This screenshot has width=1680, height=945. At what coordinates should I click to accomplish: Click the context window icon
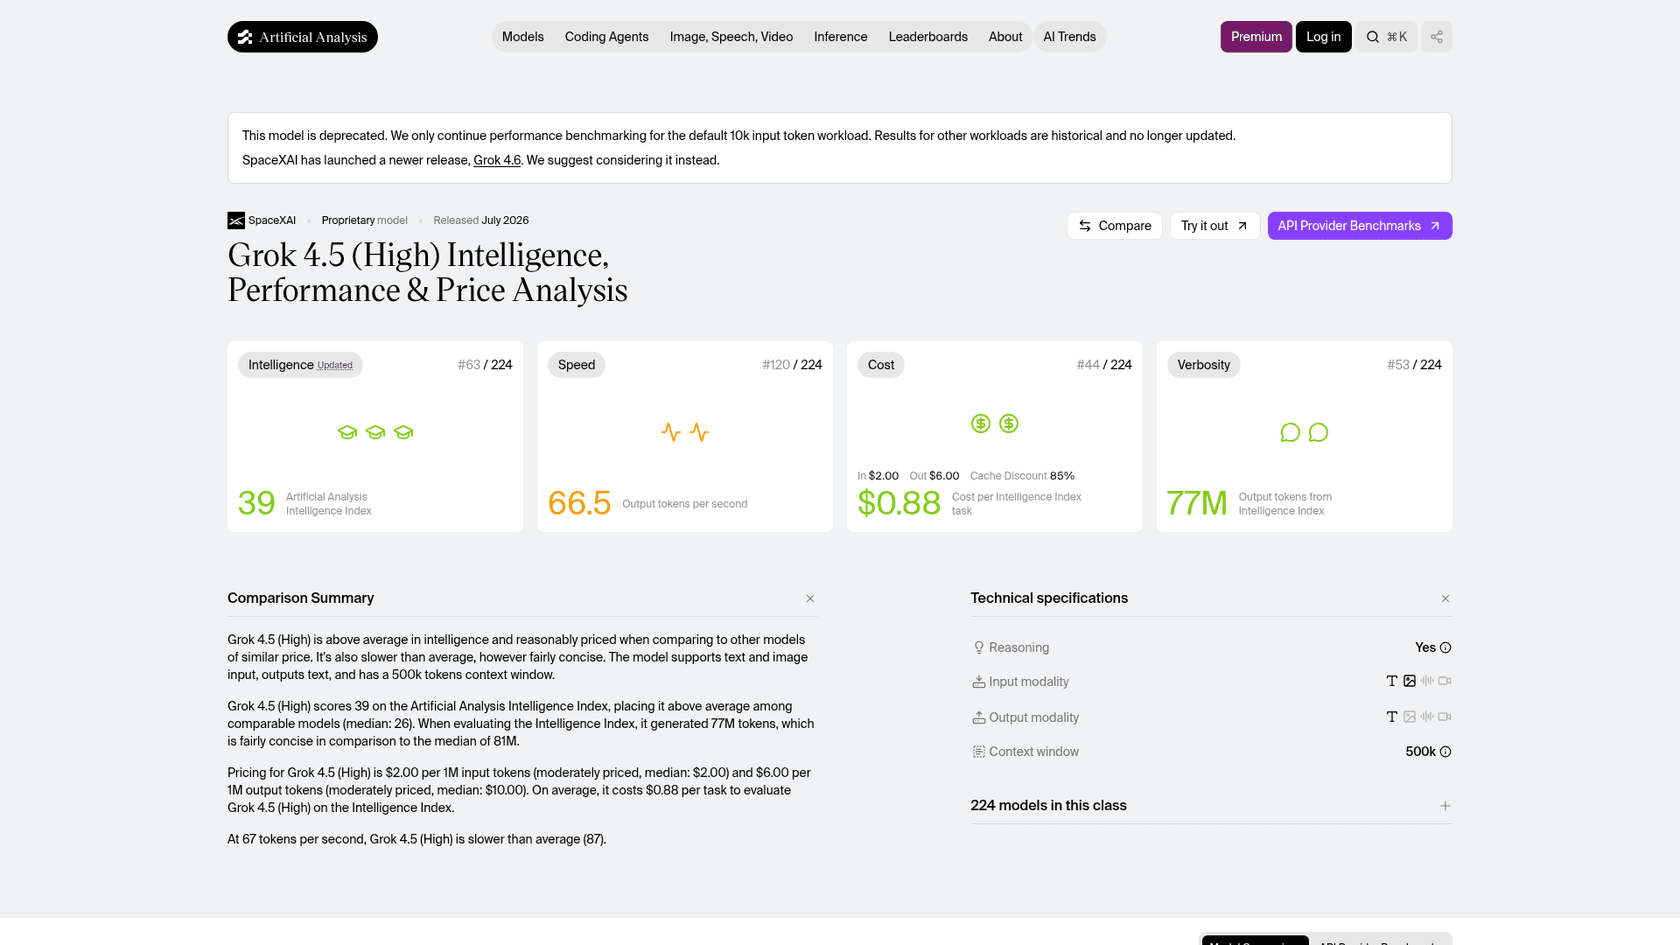click(979, 752)
